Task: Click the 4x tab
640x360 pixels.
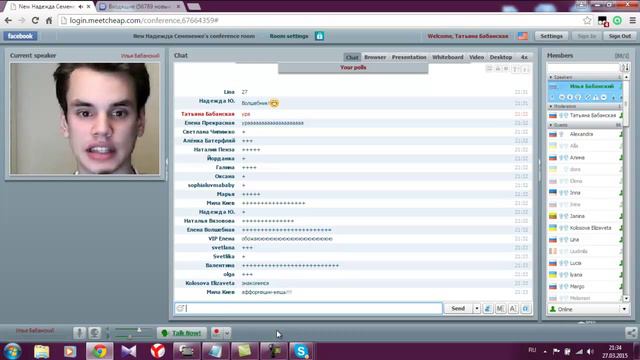Action: (x=524, y=57)
